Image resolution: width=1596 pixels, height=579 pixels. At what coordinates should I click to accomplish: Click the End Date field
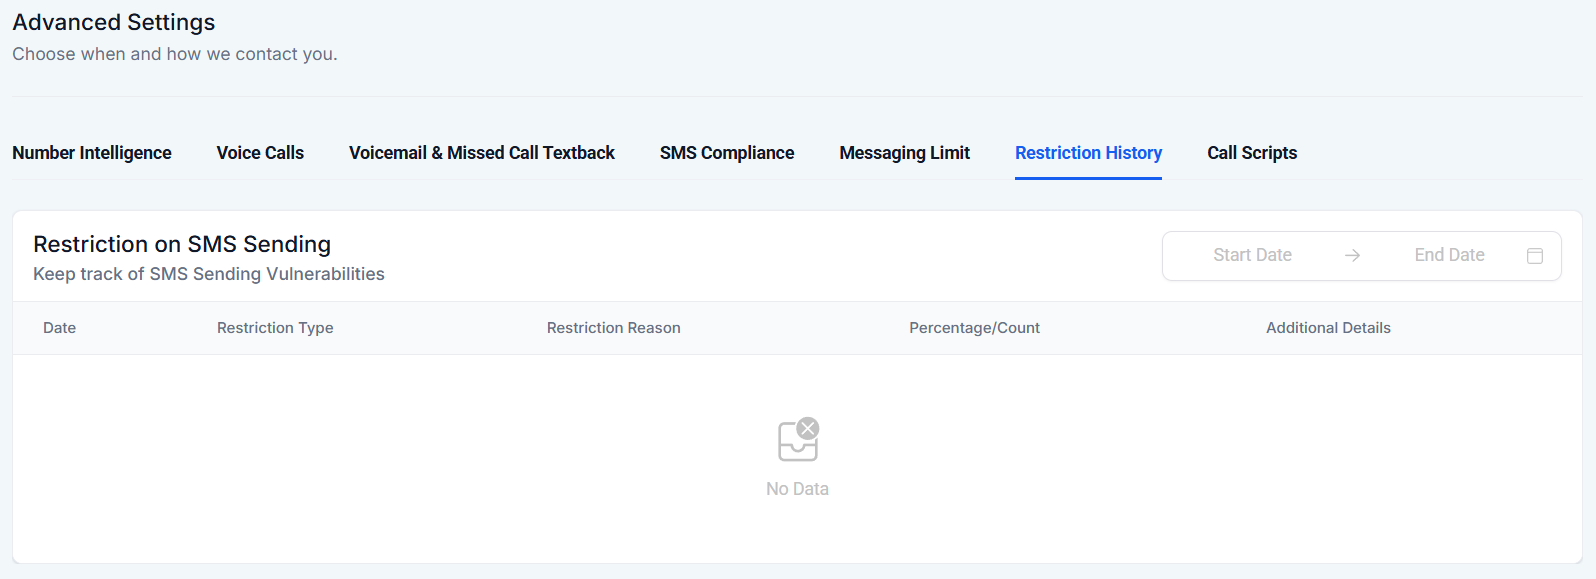click(1449, 255)
